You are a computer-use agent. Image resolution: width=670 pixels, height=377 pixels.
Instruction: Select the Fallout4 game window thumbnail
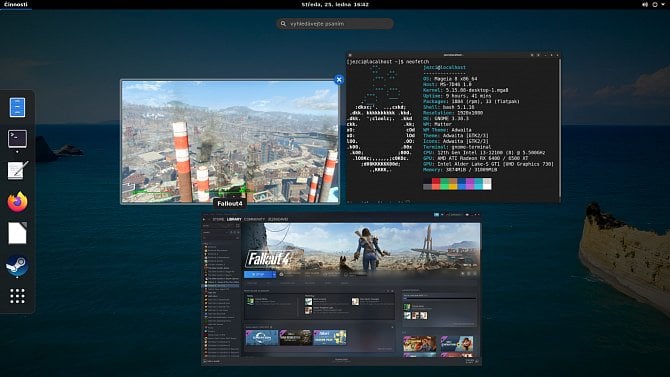tap(230, 141)
